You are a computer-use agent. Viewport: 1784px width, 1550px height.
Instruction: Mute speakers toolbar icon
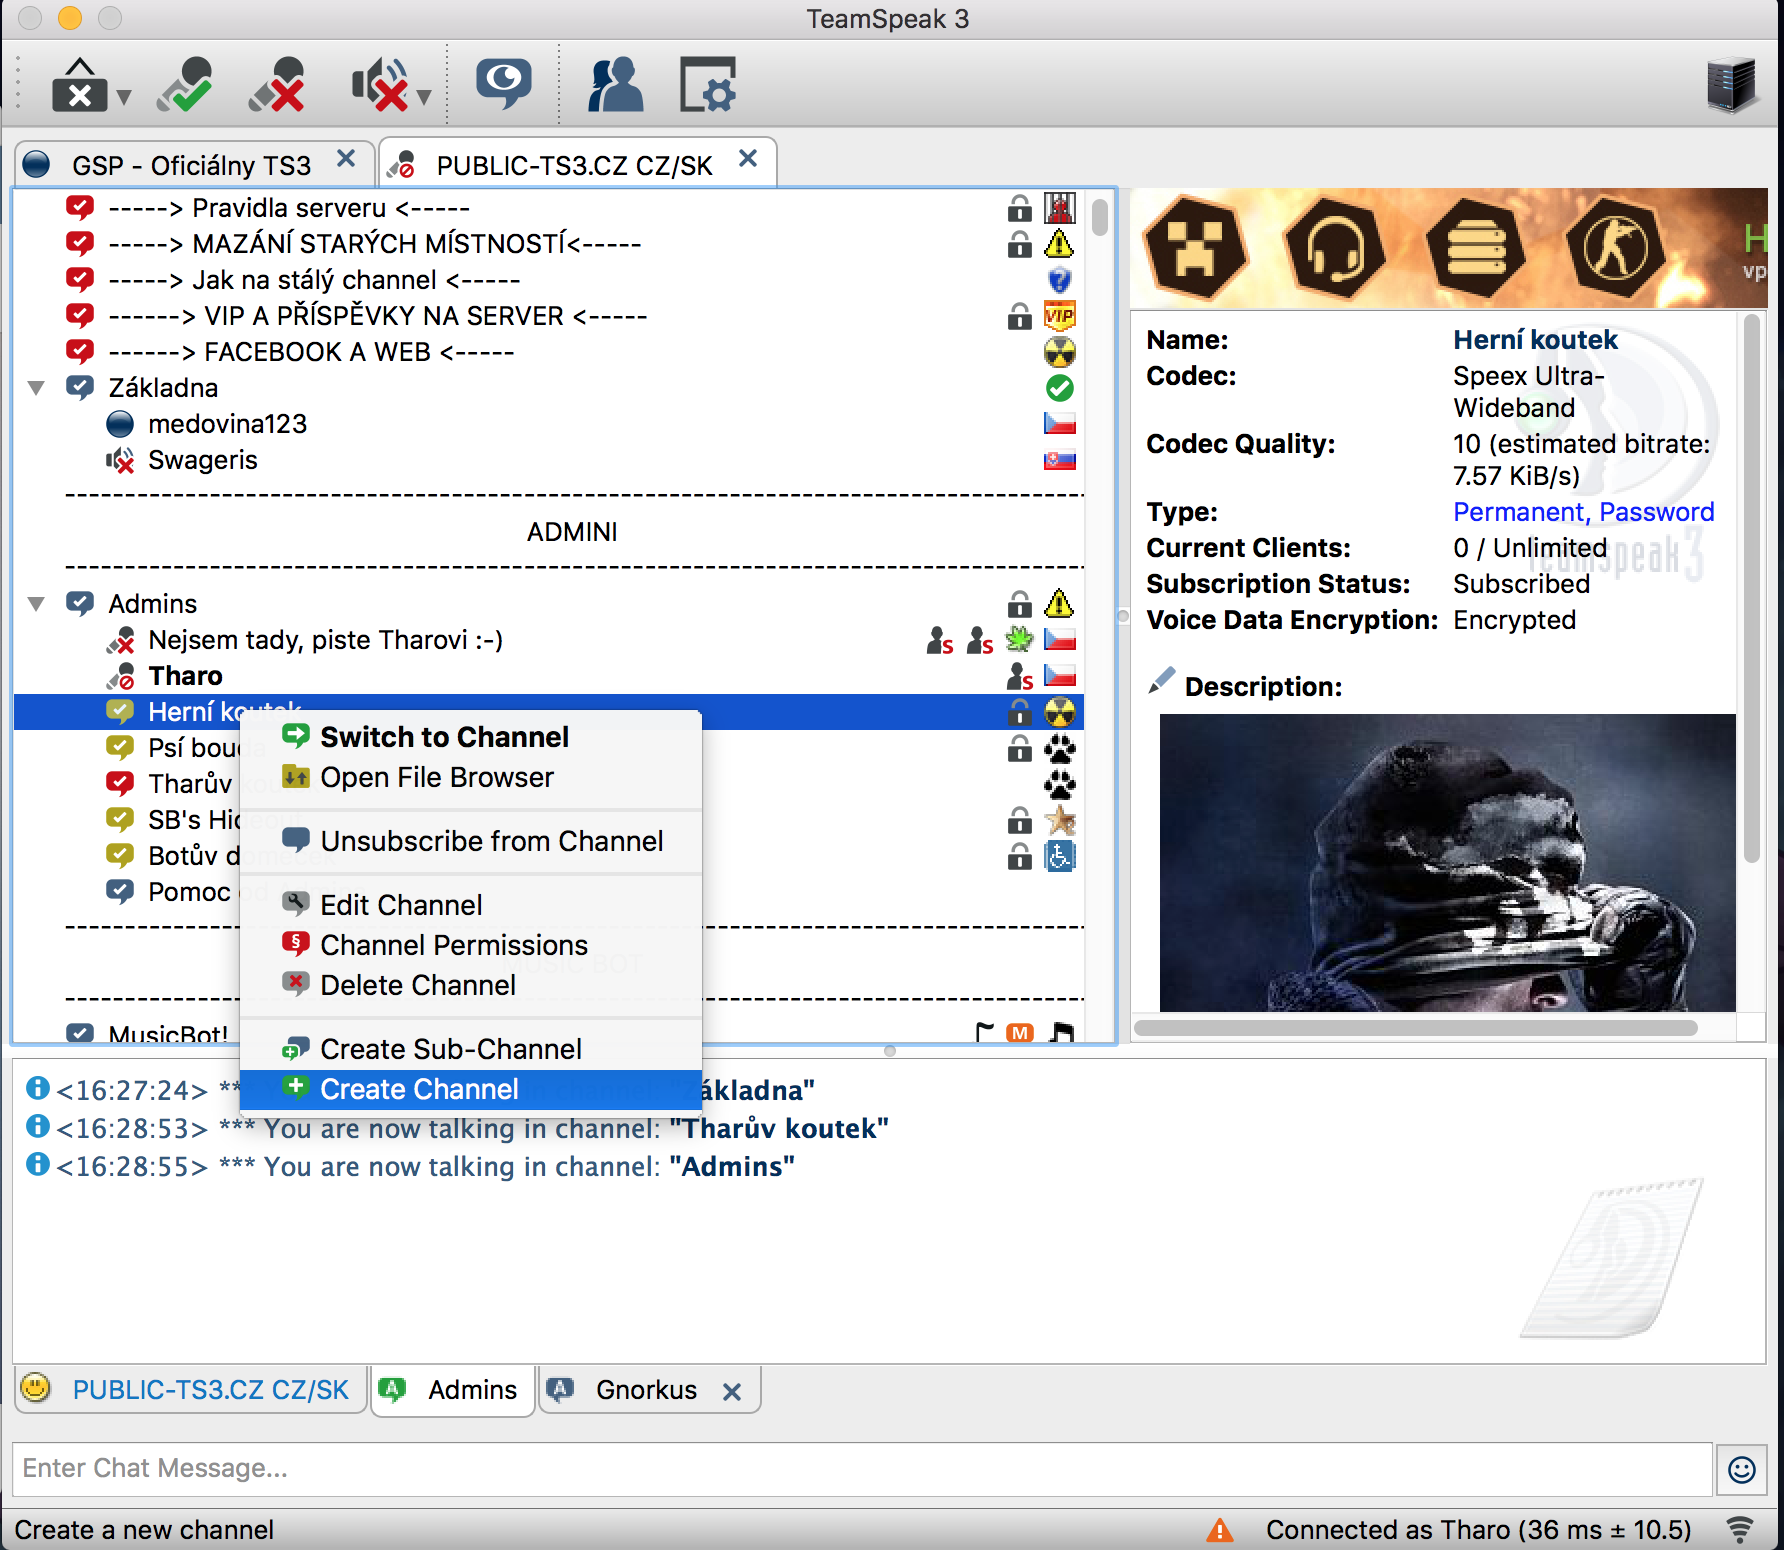tap(380, 85)
